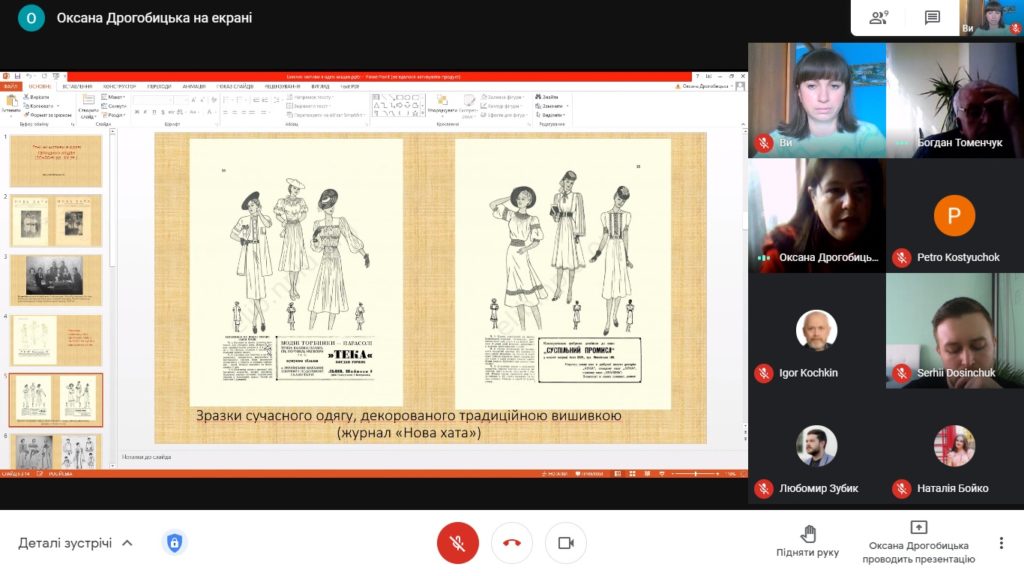Open the three-dot more options menu
This screenshot has width=1024, height=576.
1001,543
